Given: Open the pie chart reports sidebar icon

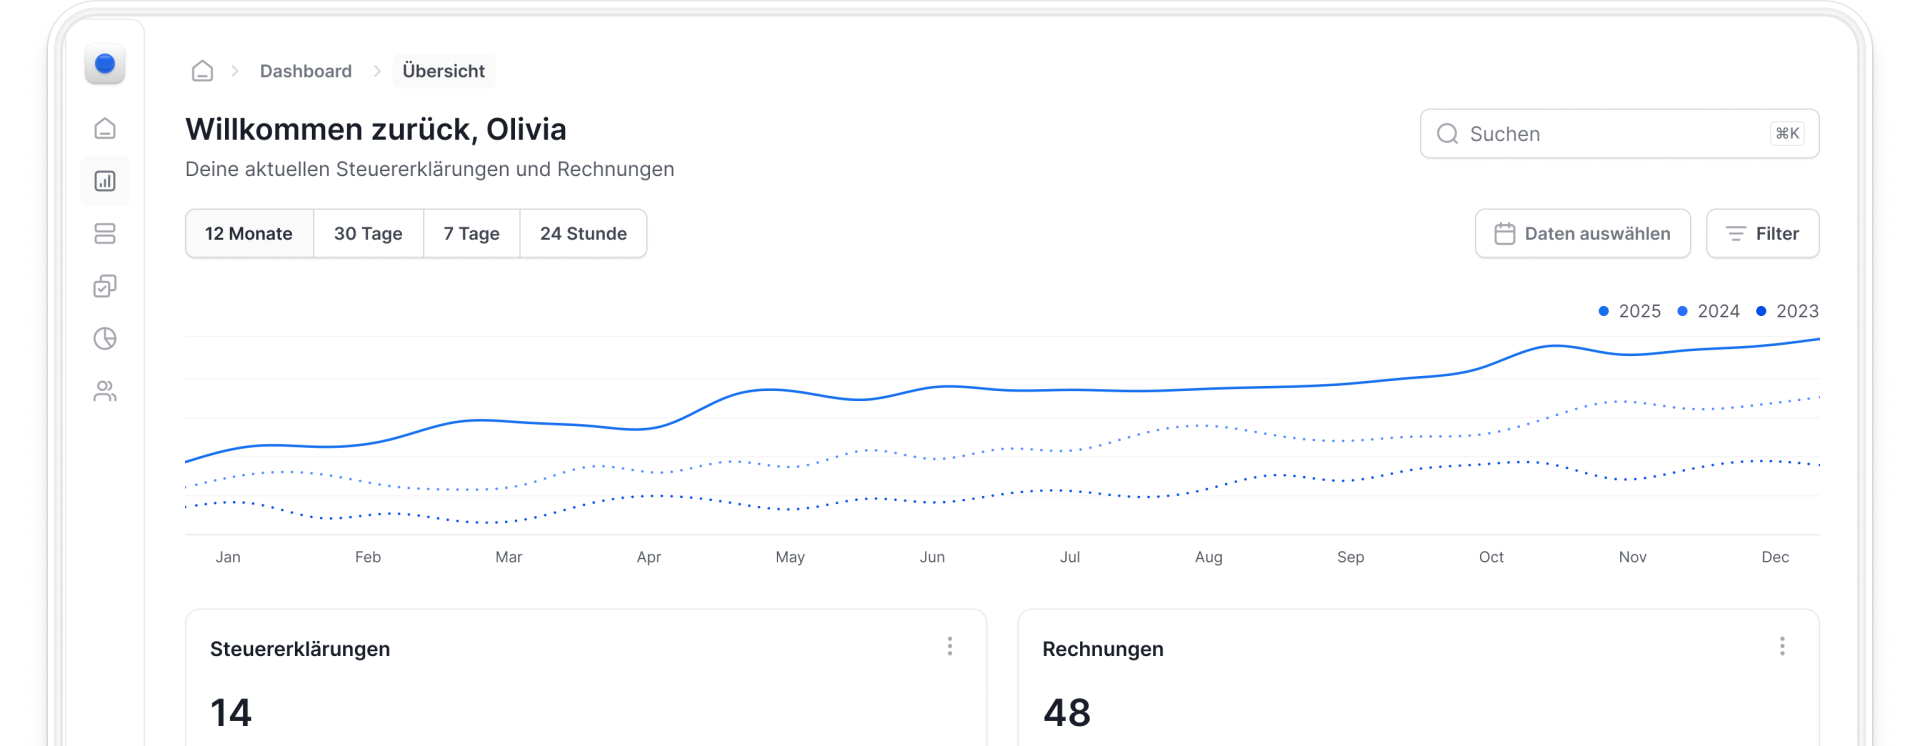Looking at the screenshot, I should point(105,339).
